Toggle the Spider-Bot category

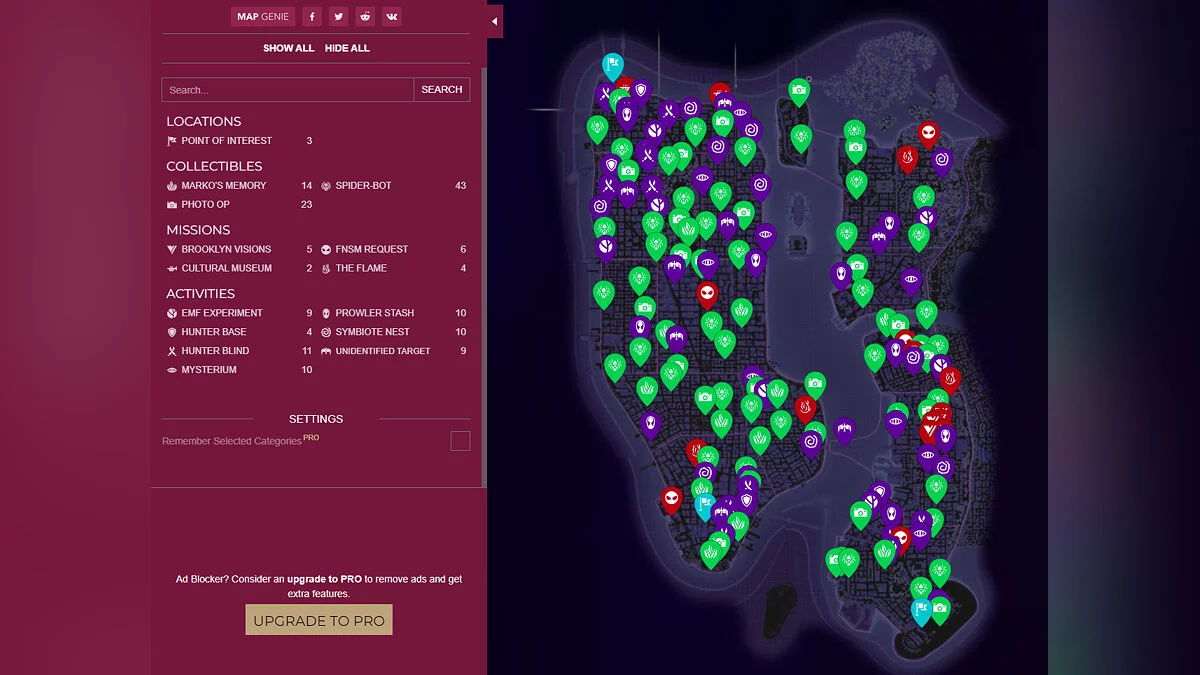point(394,186)
